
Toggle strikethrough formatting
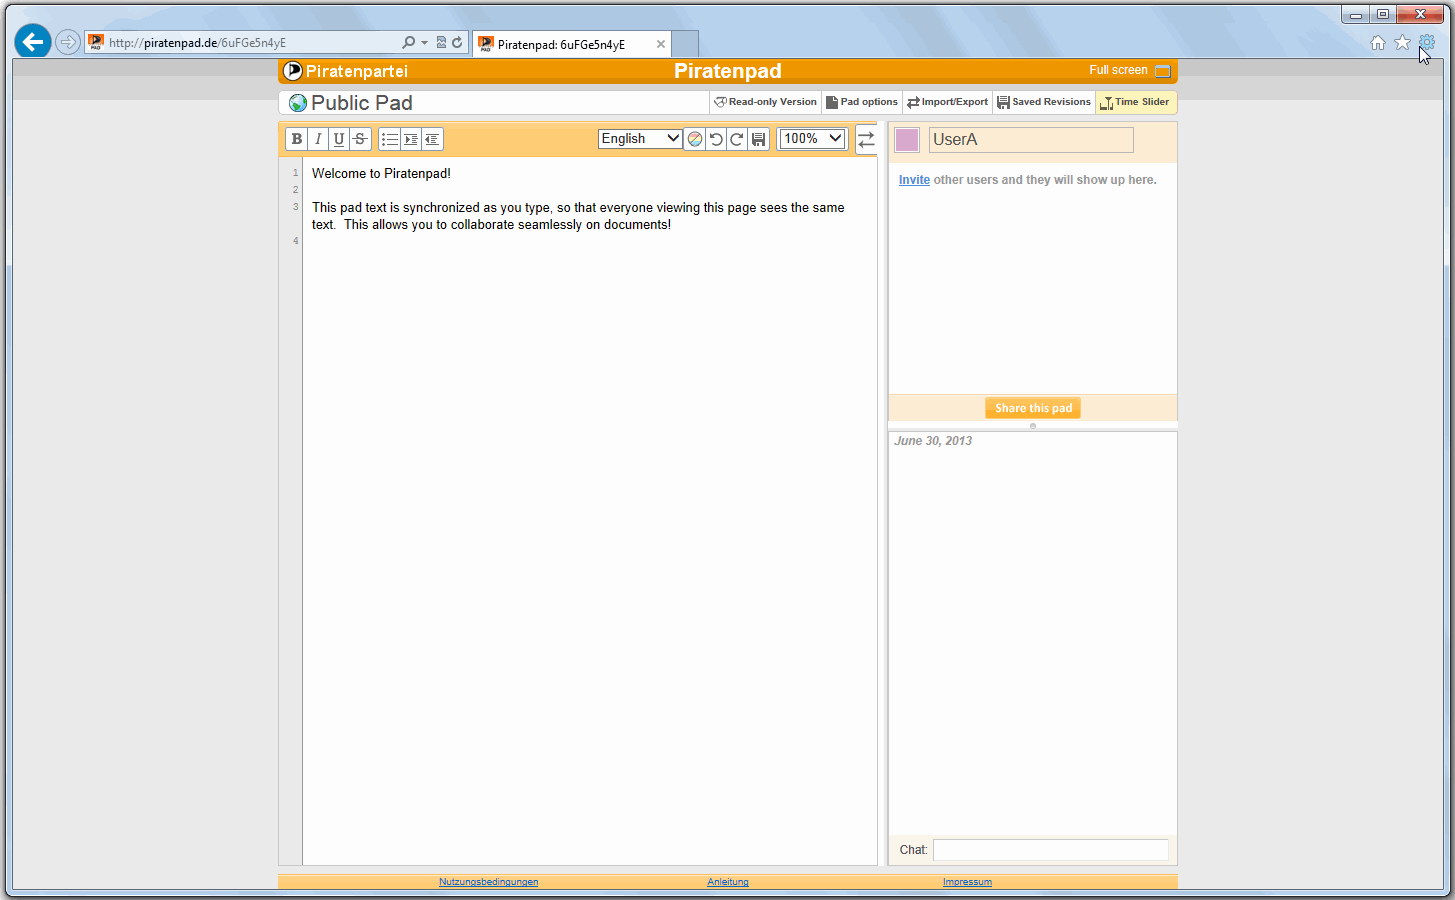pyautogui.click(x=360, y=139)
